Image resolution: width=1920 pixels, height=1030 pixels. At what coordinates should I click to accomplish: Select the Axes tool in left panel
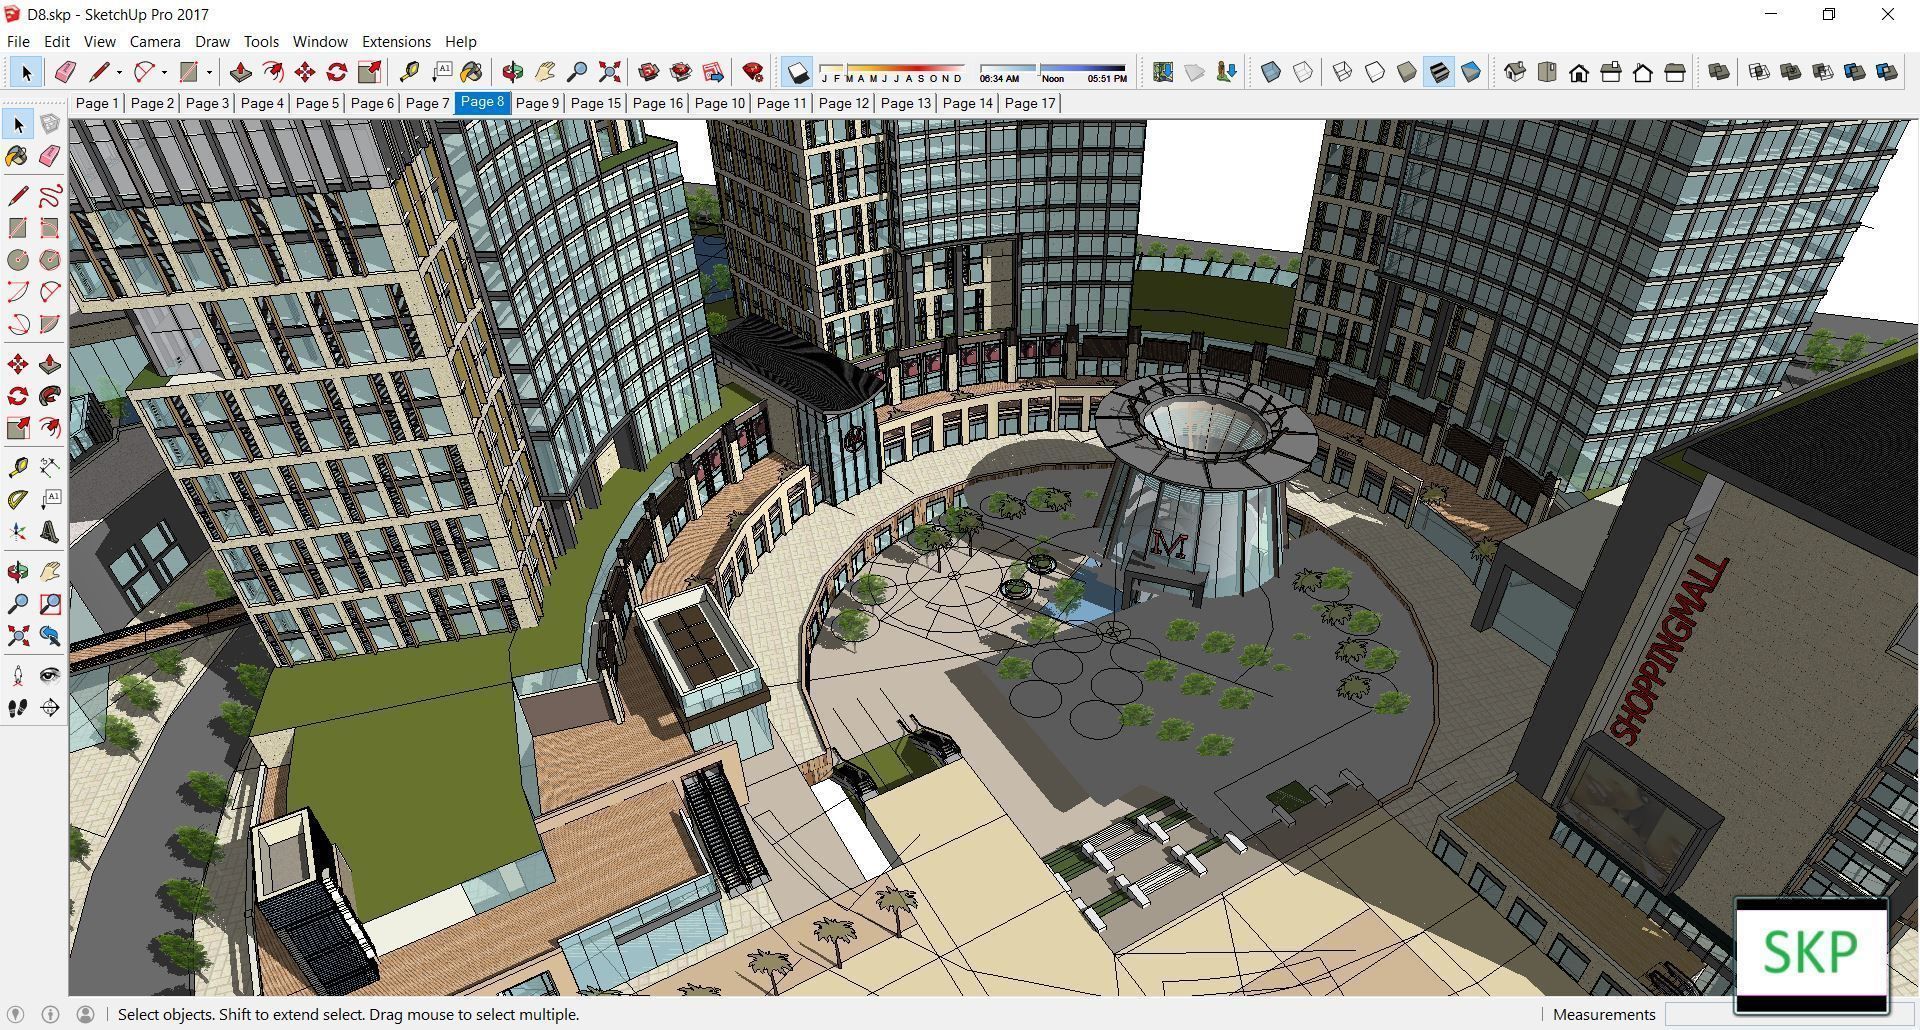coord(18,531)
